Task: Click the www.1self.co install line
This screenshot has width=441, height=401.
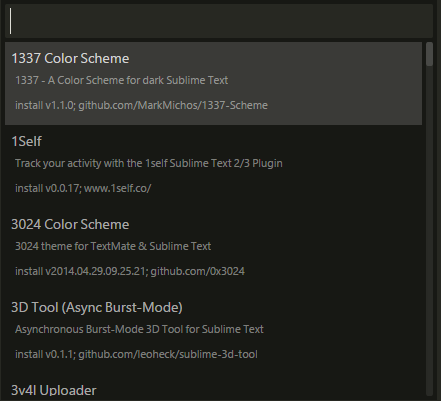Action: (83, 188)
